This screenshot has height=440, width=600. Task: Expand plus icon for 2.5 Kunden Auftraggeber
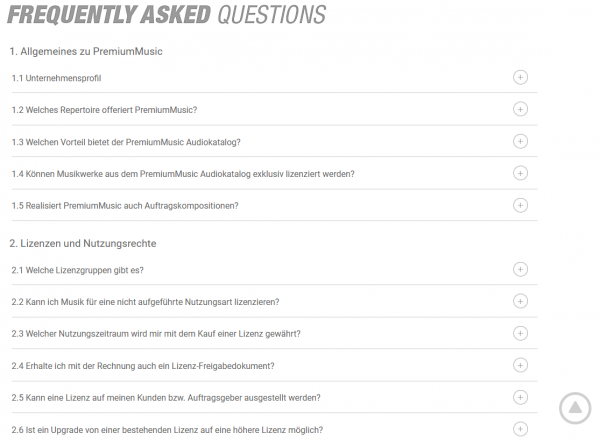520,397
